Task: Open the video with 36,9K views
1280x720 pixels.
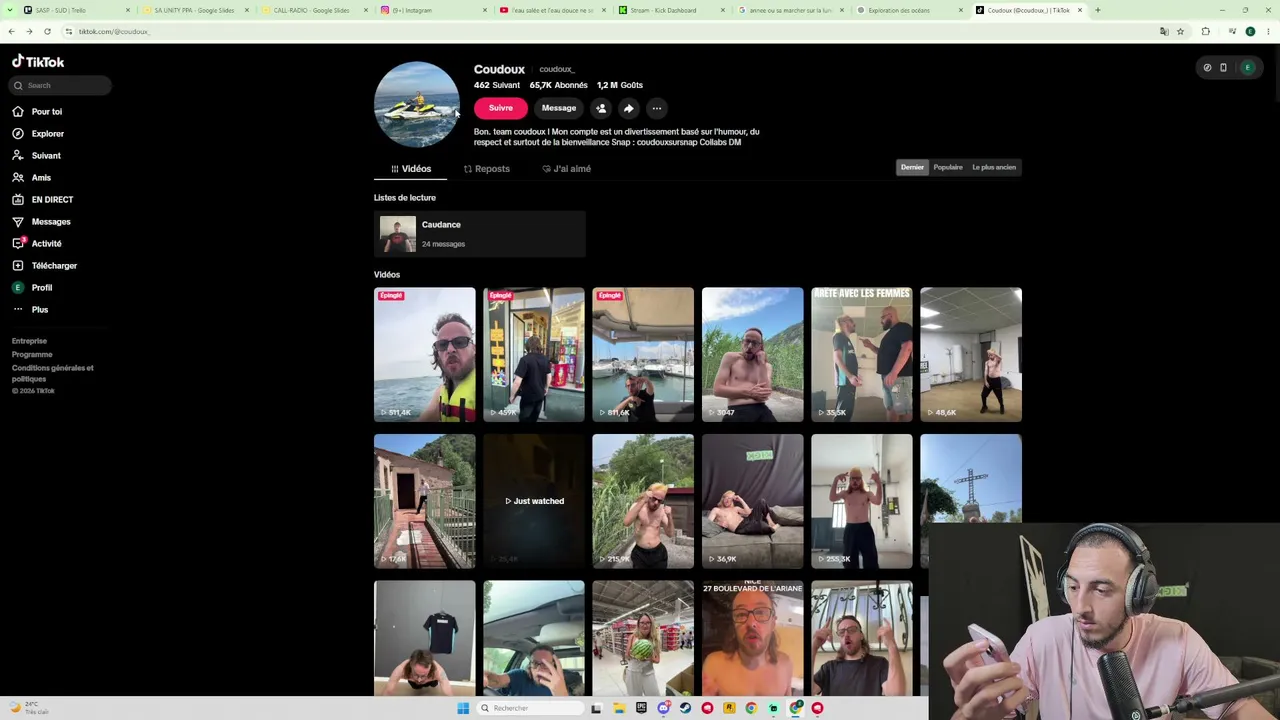Action: [x=752, y=501]
